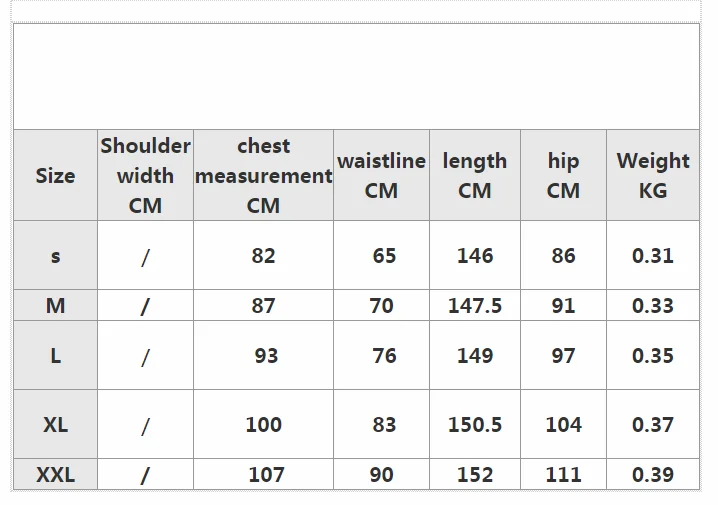This screenshot has height=505, width=718.
Task: Select length value 150.5 in XL row
Action: tap(475, 424)
